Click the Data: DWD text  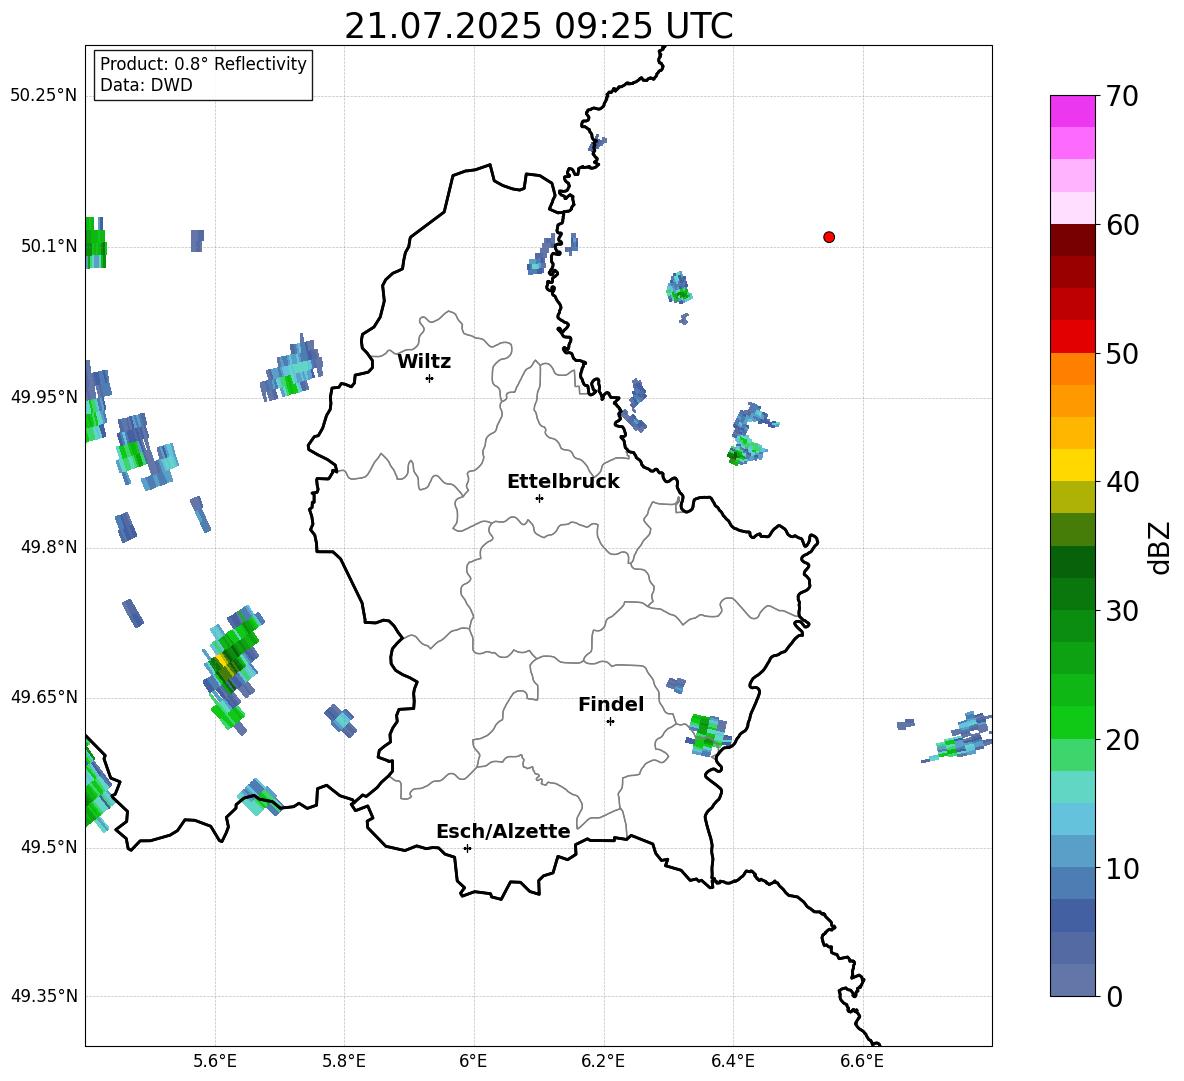(146, 85)
